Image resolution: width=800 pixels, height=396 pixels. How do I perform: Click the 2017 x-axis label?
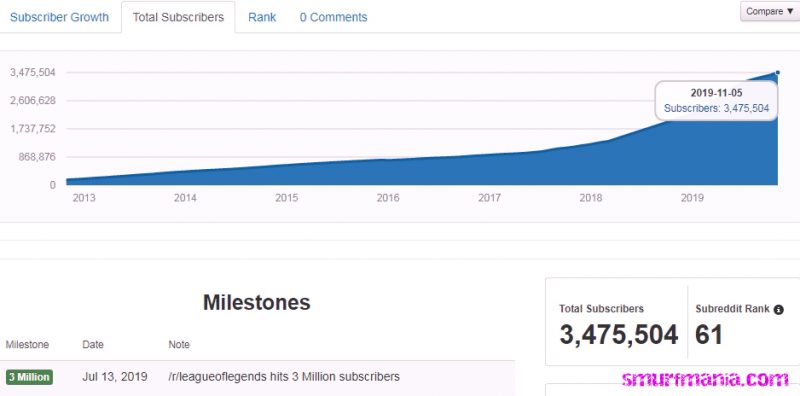click(x=489, y=198)
